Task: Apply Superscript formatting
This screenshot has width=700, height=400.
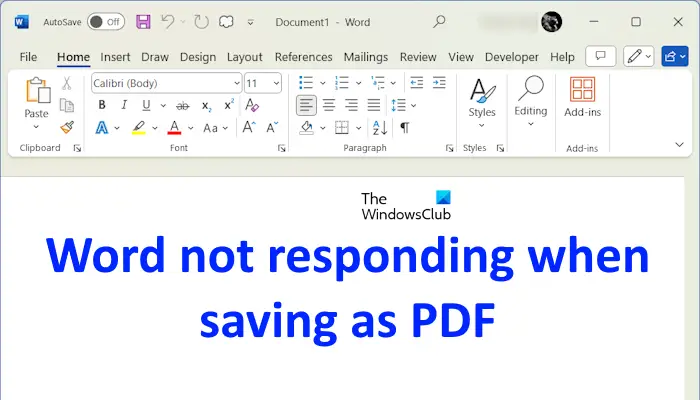Action: click(x=229, y=105)
